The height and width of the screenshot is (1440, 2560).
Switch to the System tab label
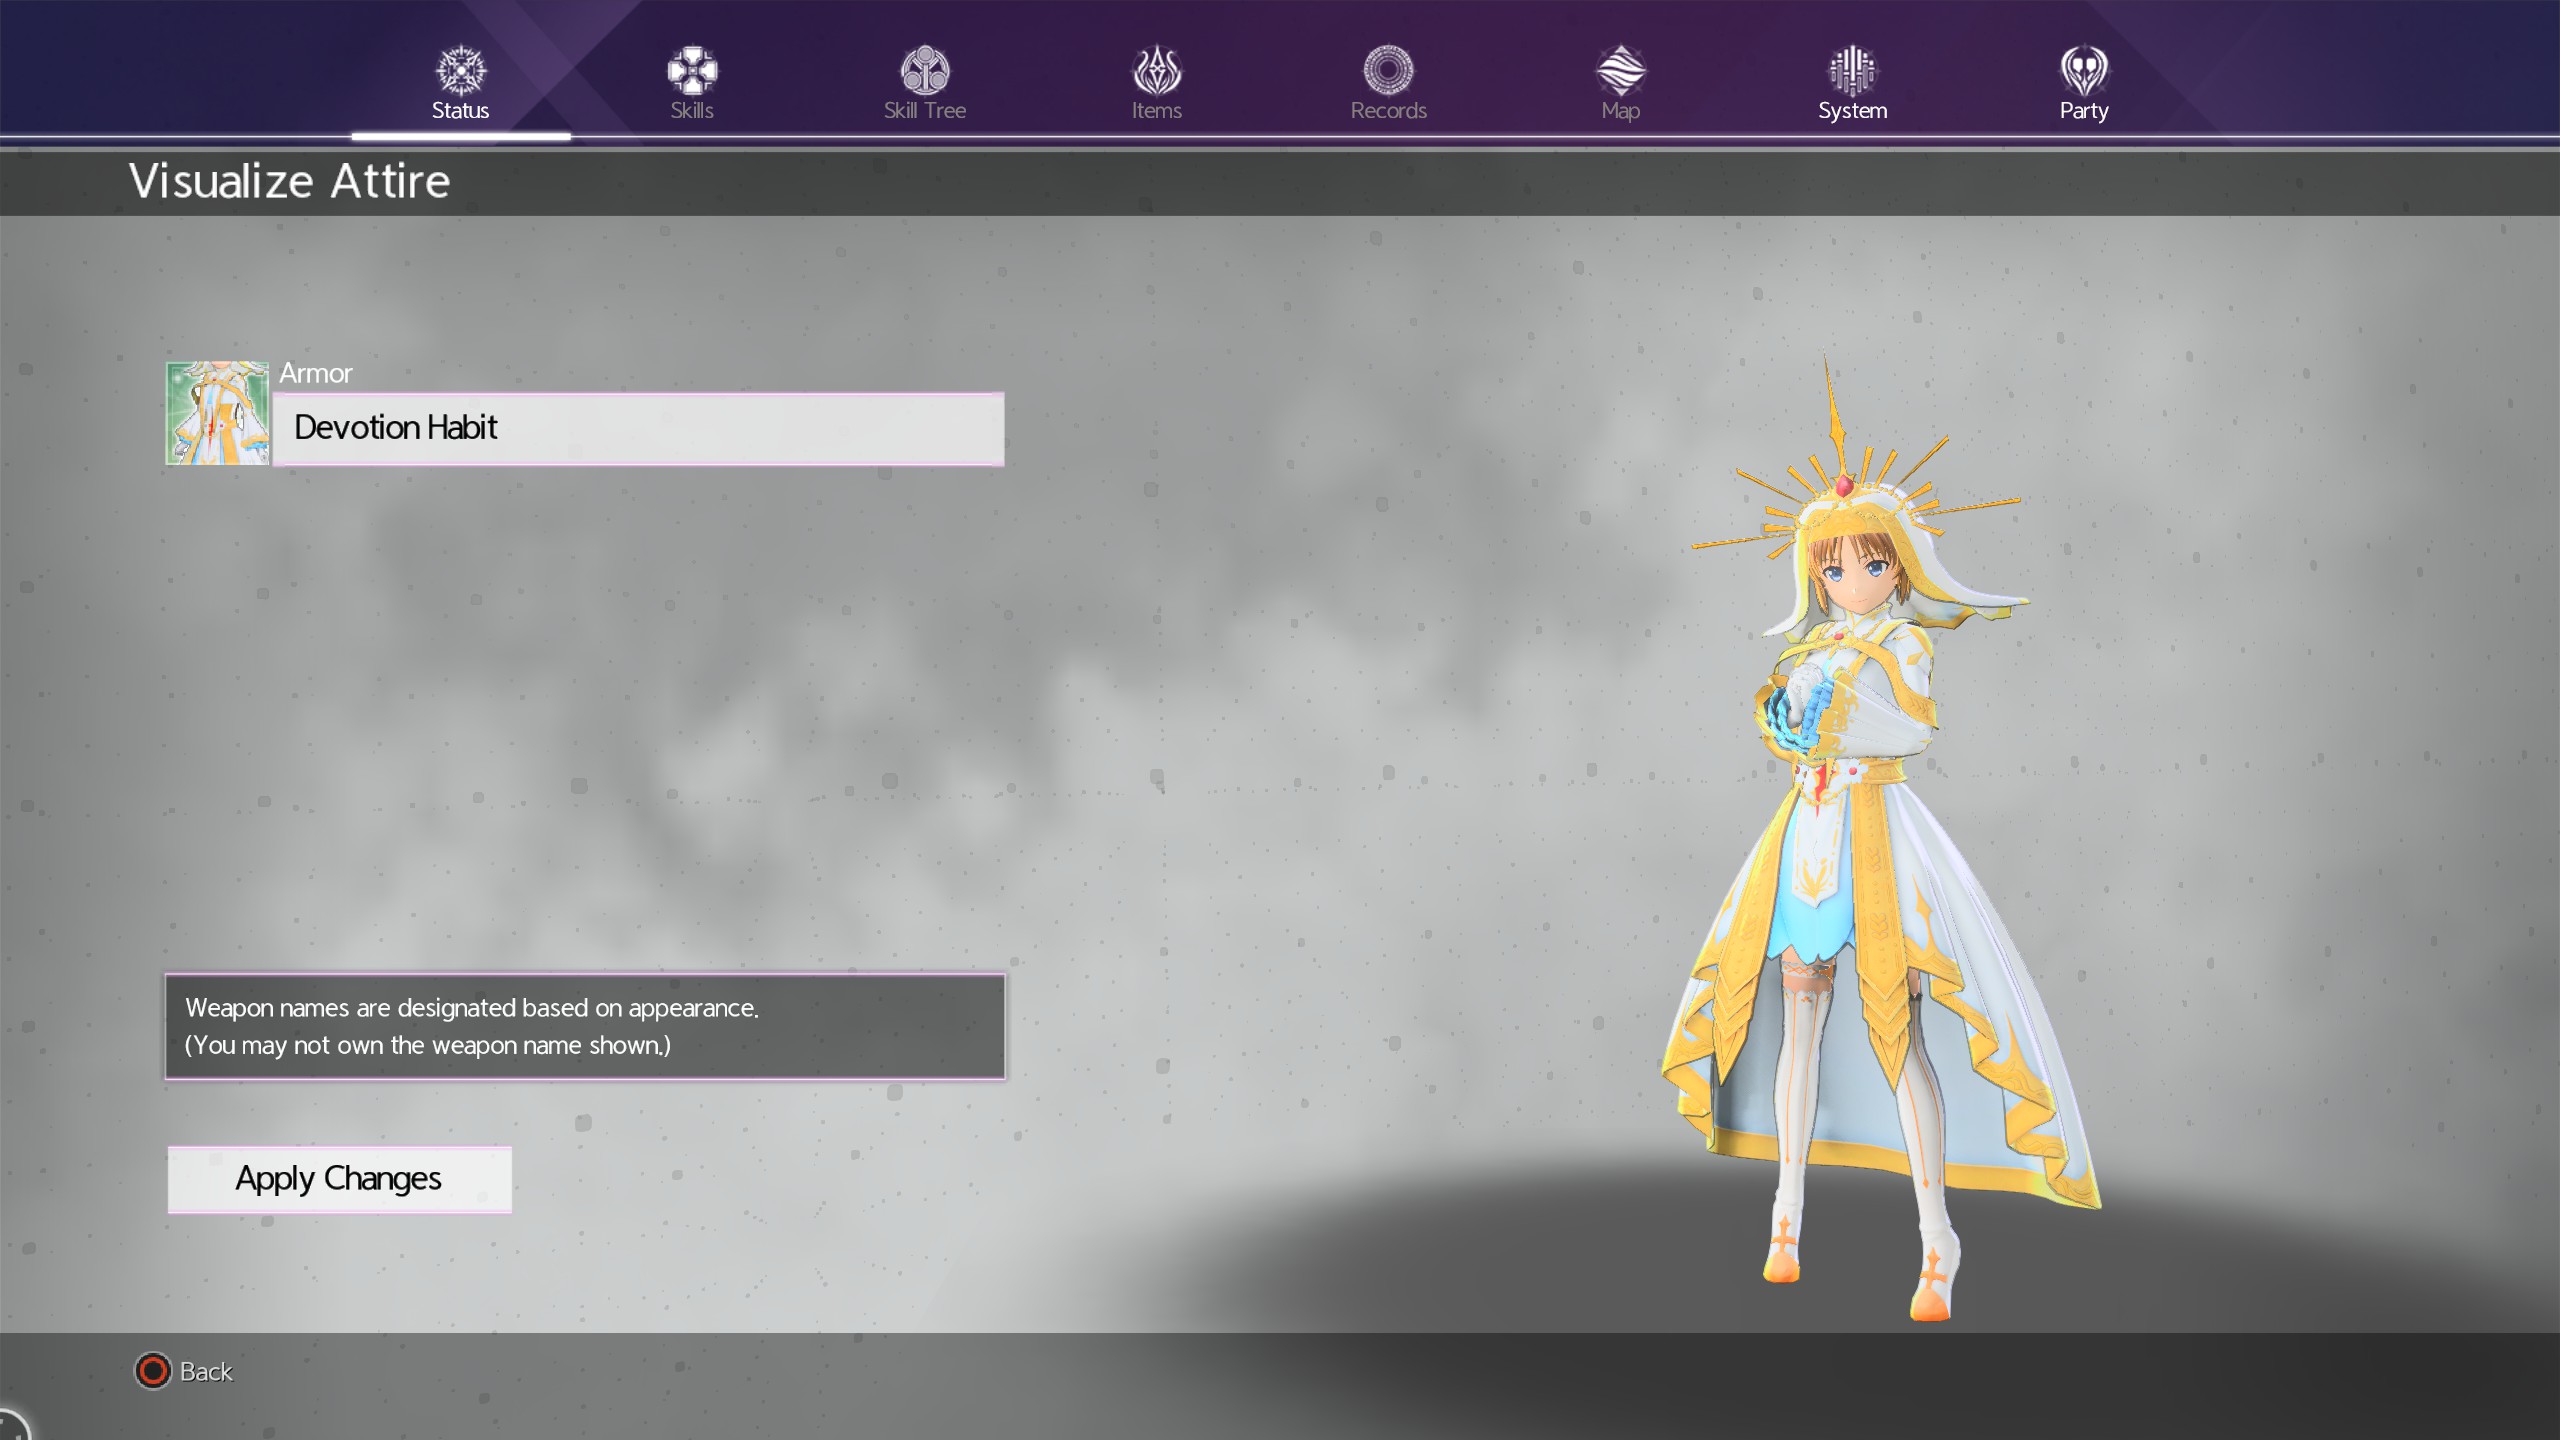coord(1853,111)
